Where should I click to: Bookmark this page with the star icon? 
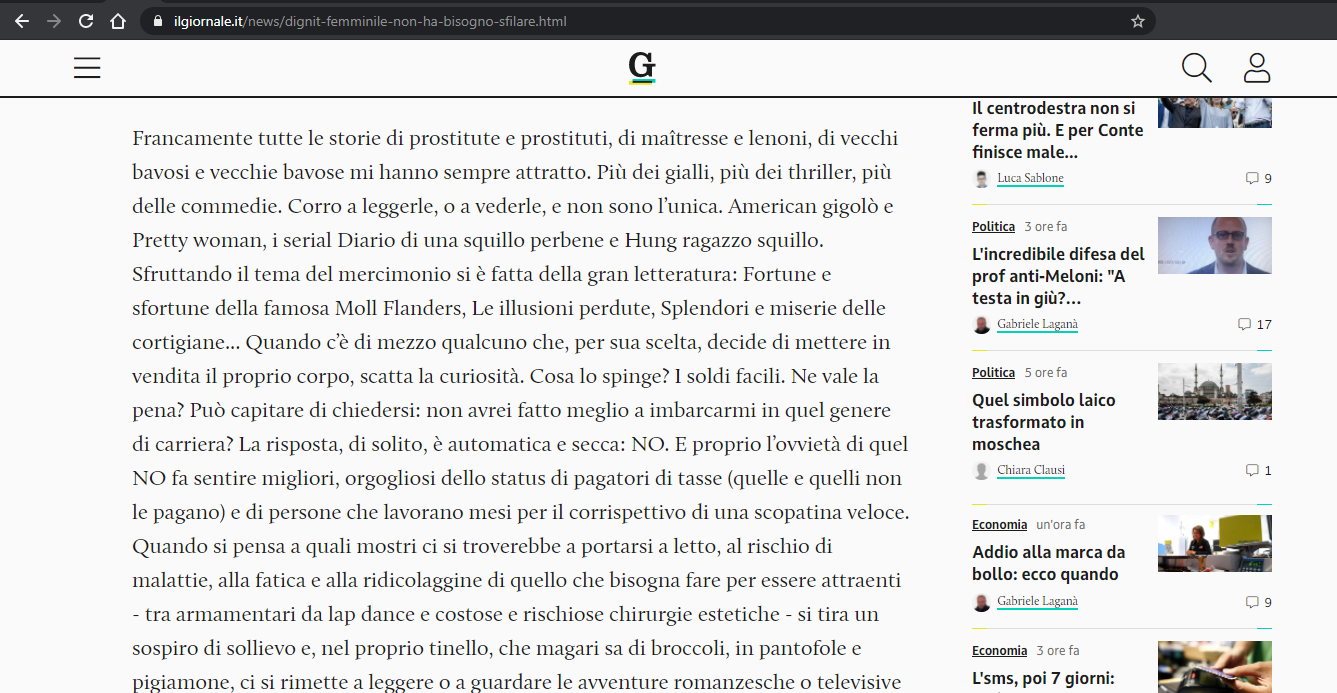tap(1137, 21)
